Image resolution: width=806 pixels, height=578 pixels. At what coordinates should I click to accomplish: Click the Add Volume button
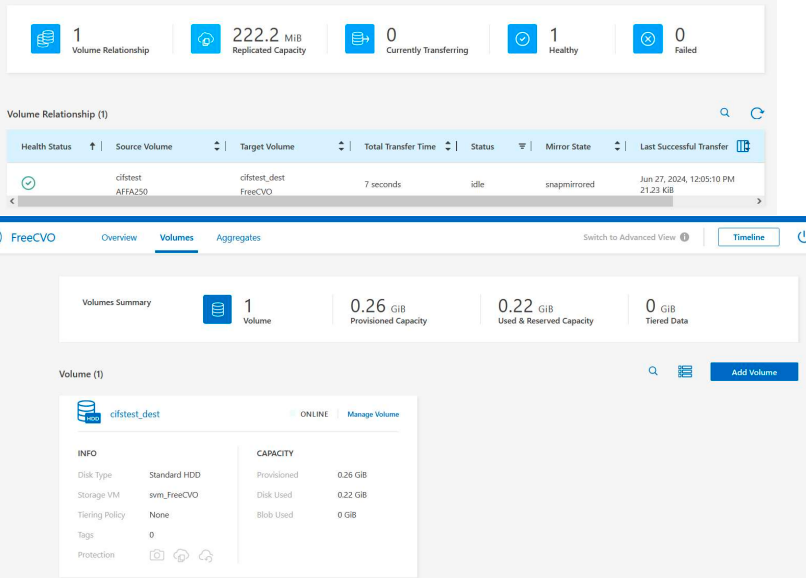[x=754, y=372]
